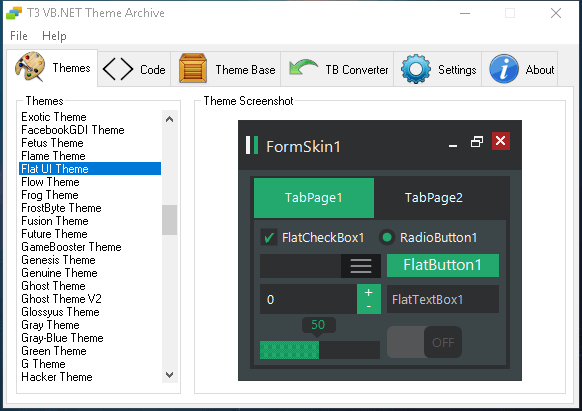This screenshot has width=582, height=411.
Task: Click the blue info About icon
Action: [504, 69]
